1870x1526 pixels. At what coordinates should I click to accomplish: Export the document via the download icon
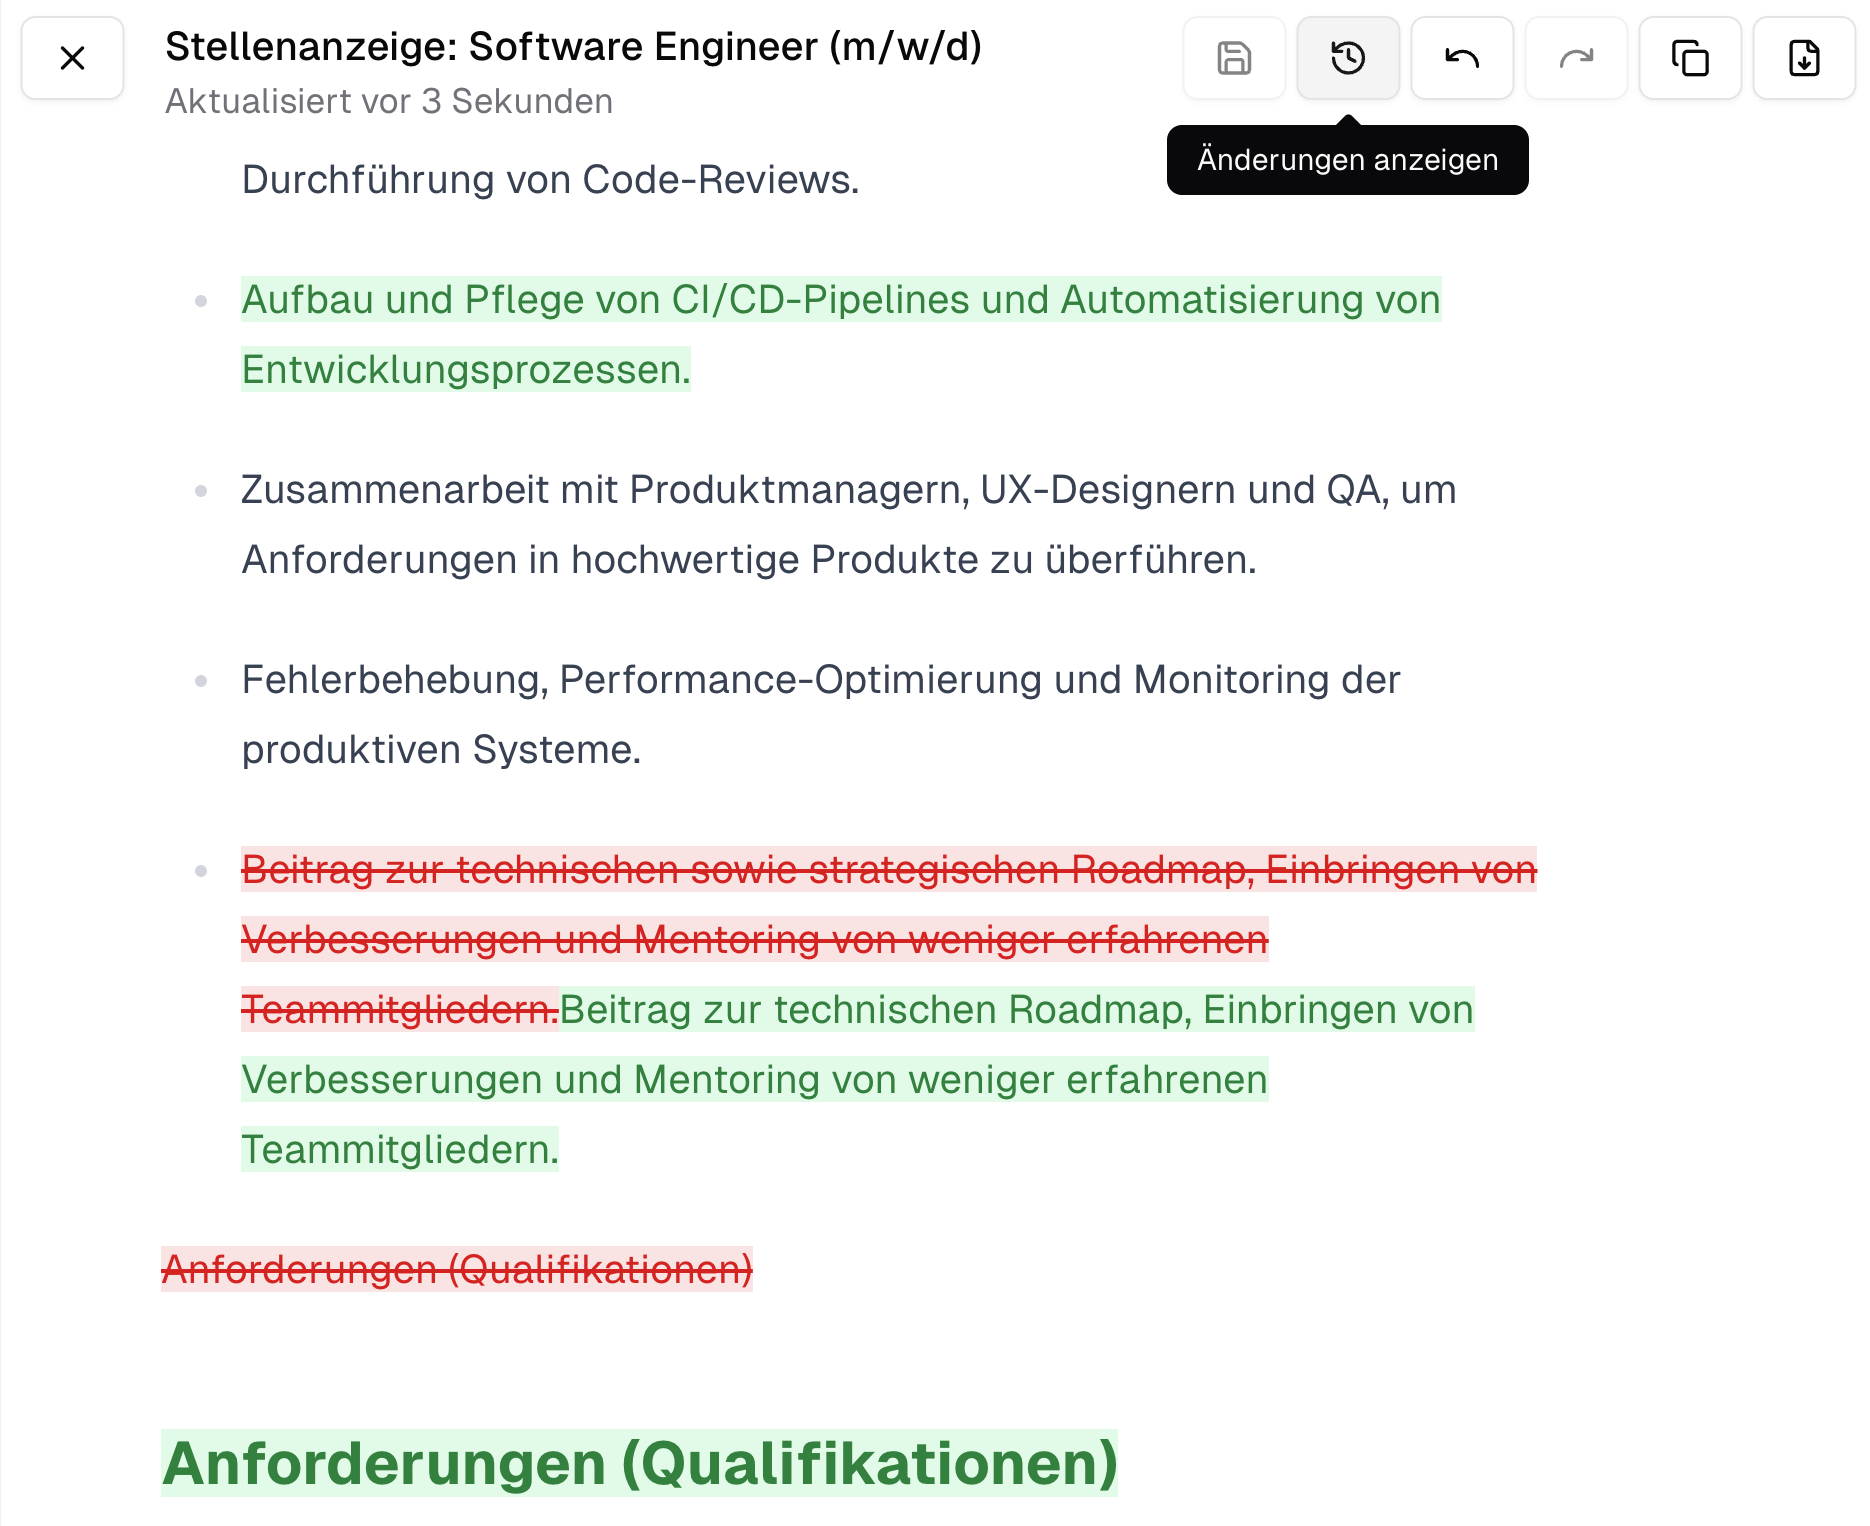(x=1803, y=59)
